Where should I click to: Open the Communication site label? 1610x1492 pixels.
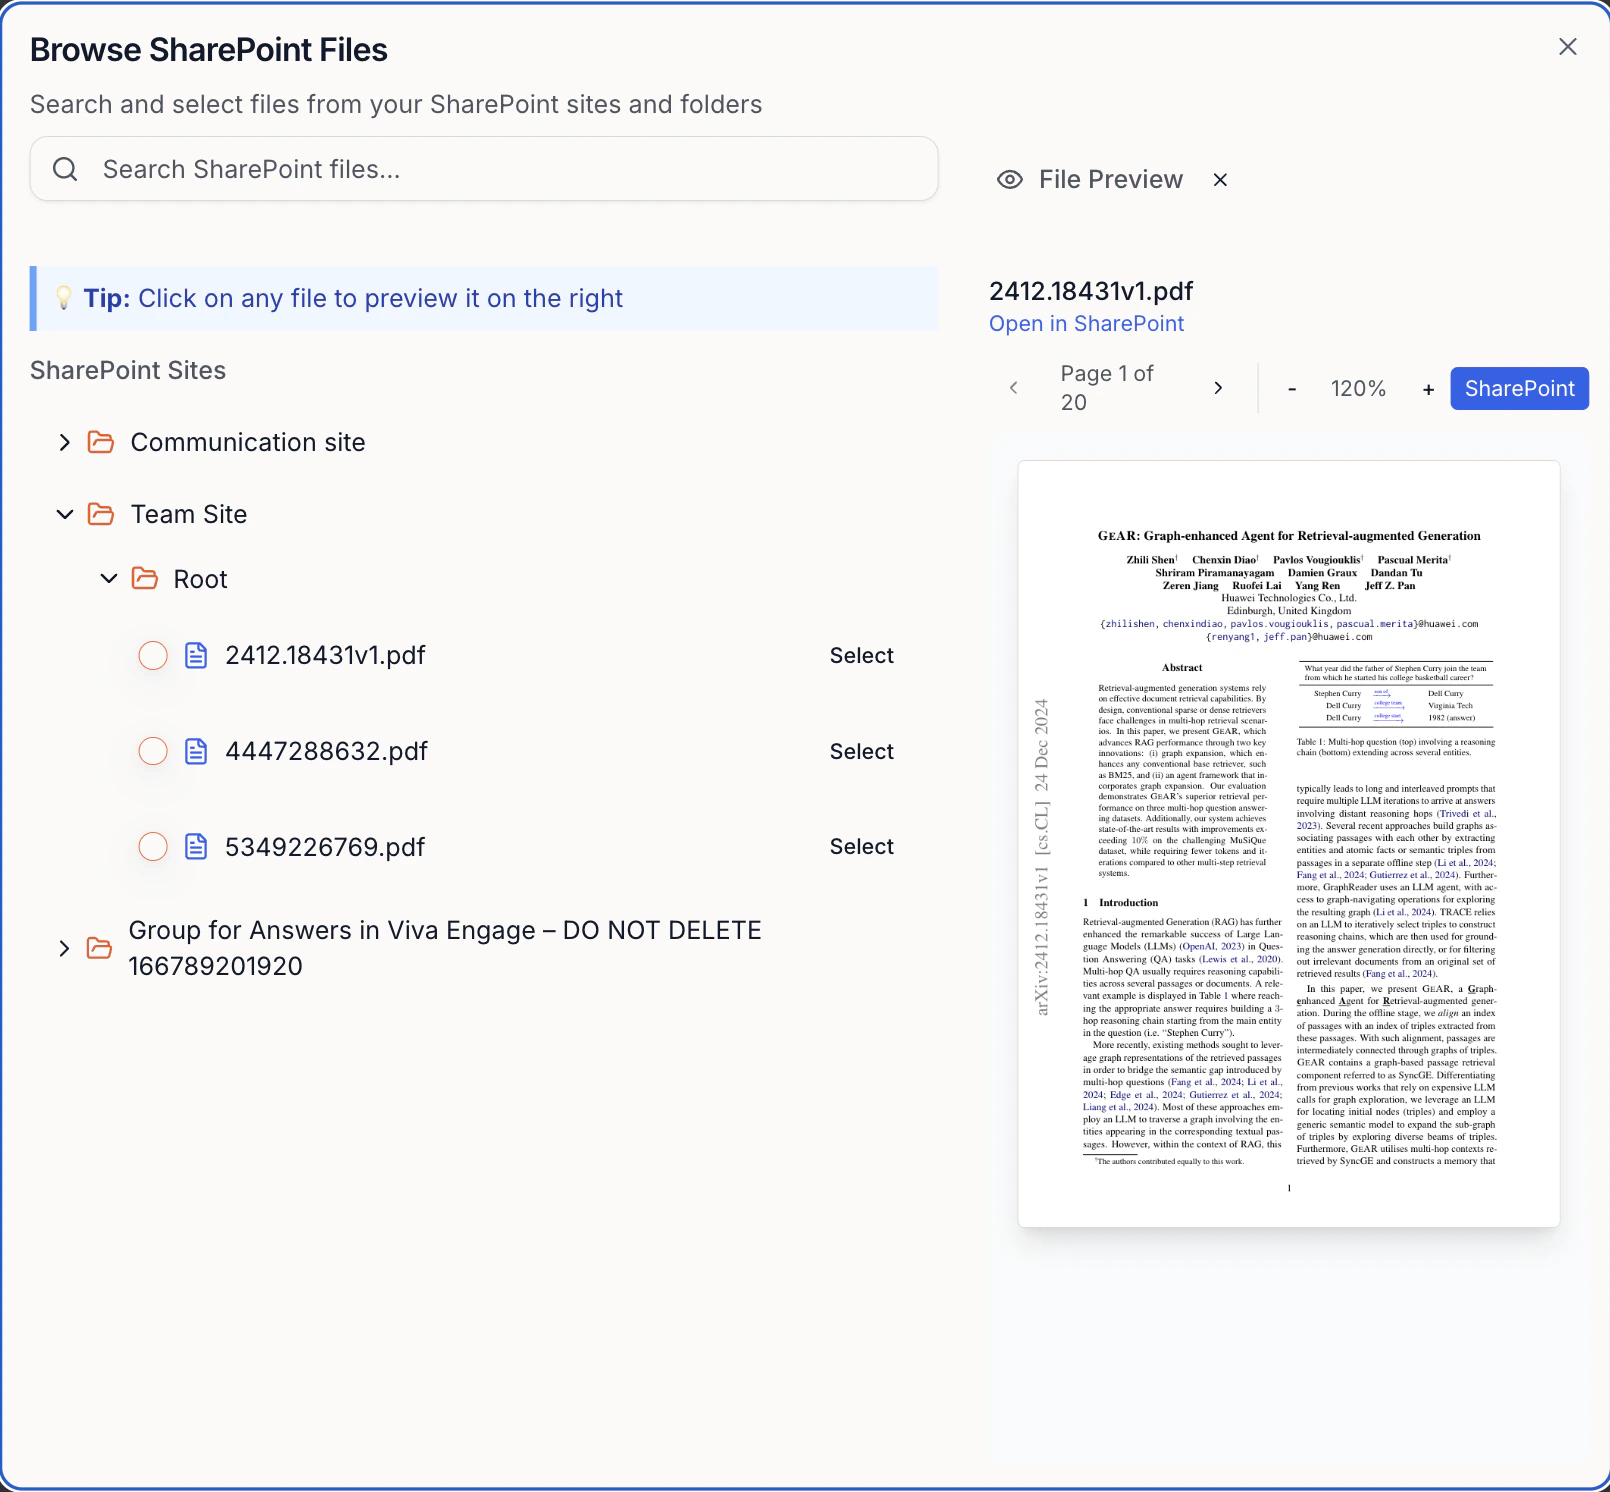pyautogui.click(x=248, y=442)
